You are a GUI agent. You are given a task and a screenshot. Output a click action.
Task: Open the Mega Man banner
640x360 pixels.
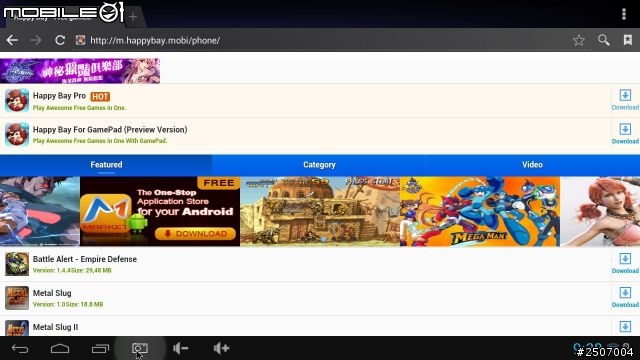pos(480,211)
